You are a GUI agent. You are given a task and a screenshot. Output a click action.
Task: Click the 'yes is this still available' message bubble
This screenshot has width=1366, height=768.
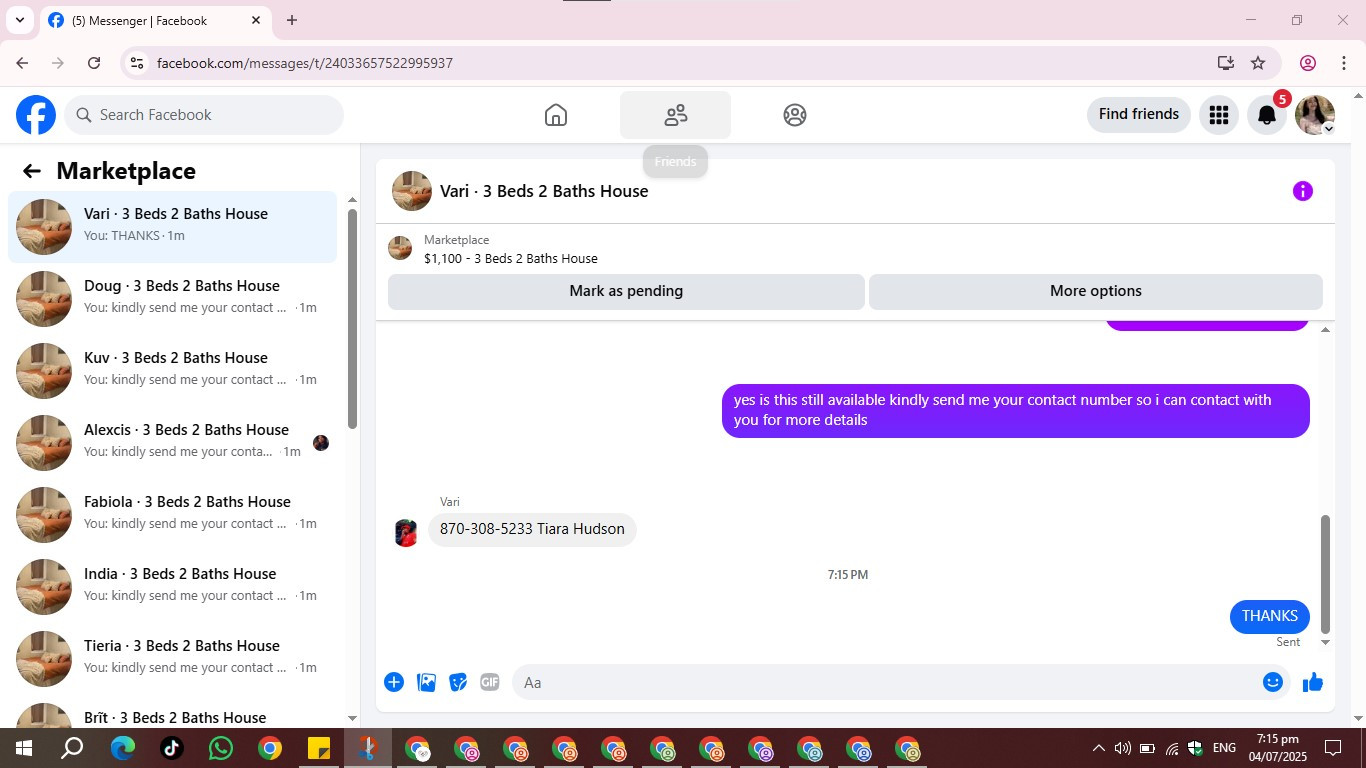pos(1016,410)
